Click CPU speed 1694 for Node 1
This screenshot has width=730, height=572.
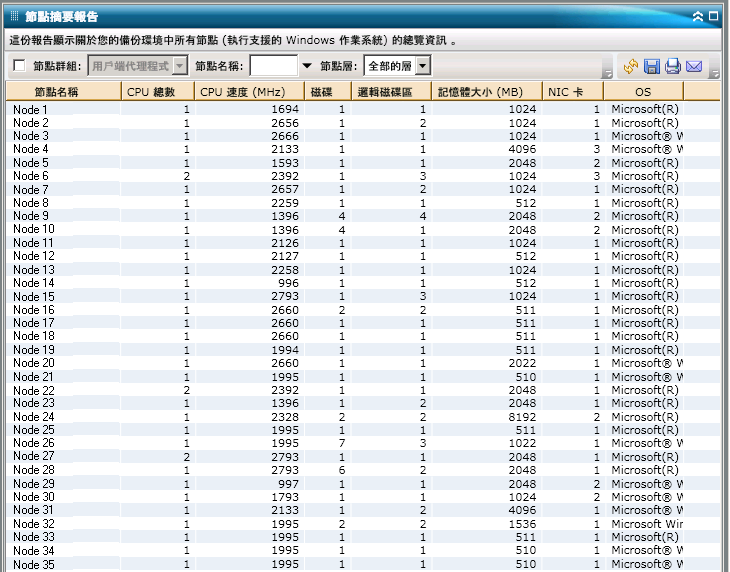tap(285, 109)
